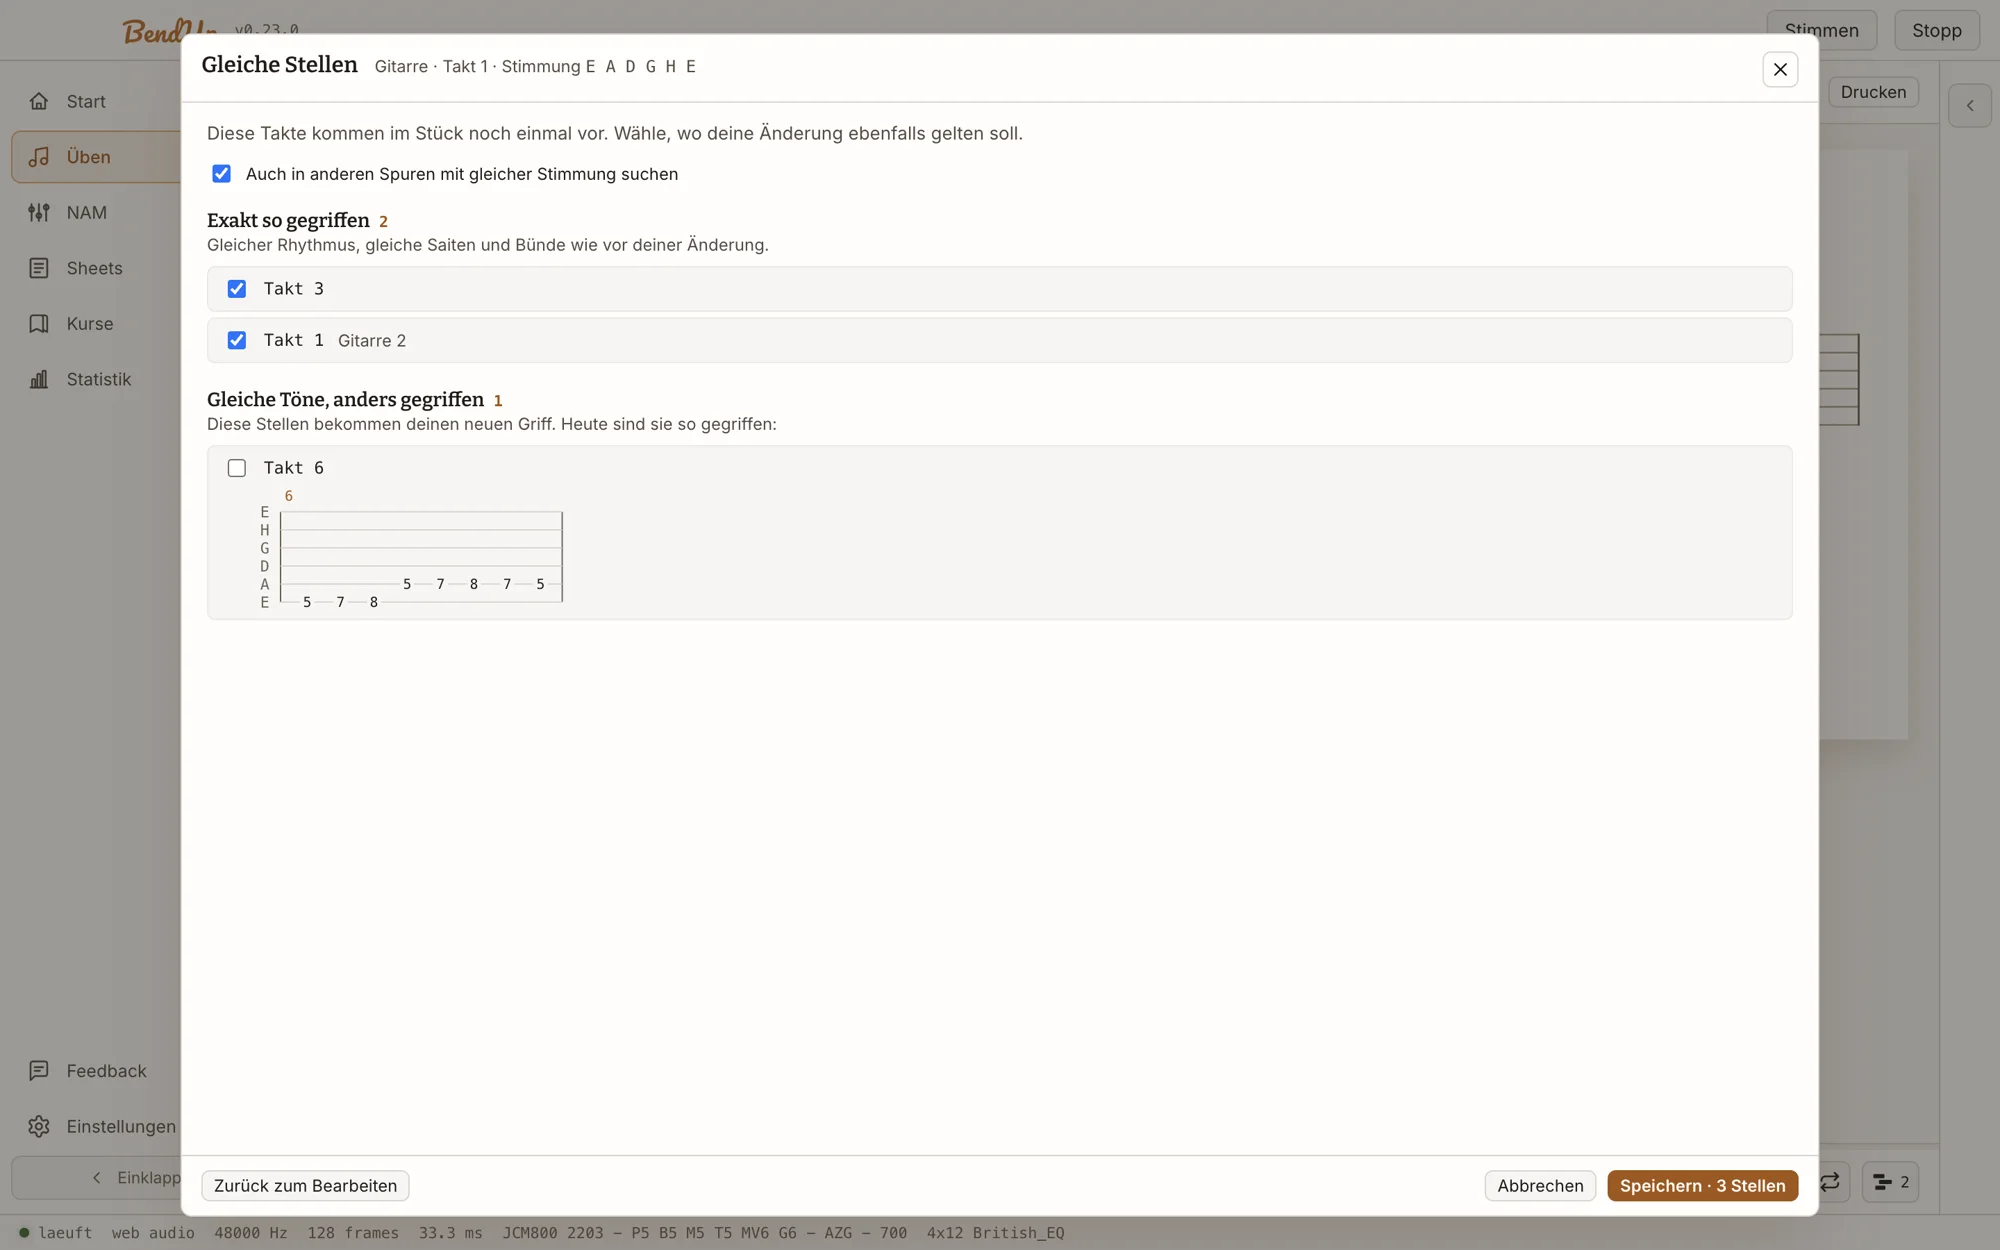Click the loop repeat icon at bottom right
This screenshot has height=1250, width=2000.
[1830, 1182]
